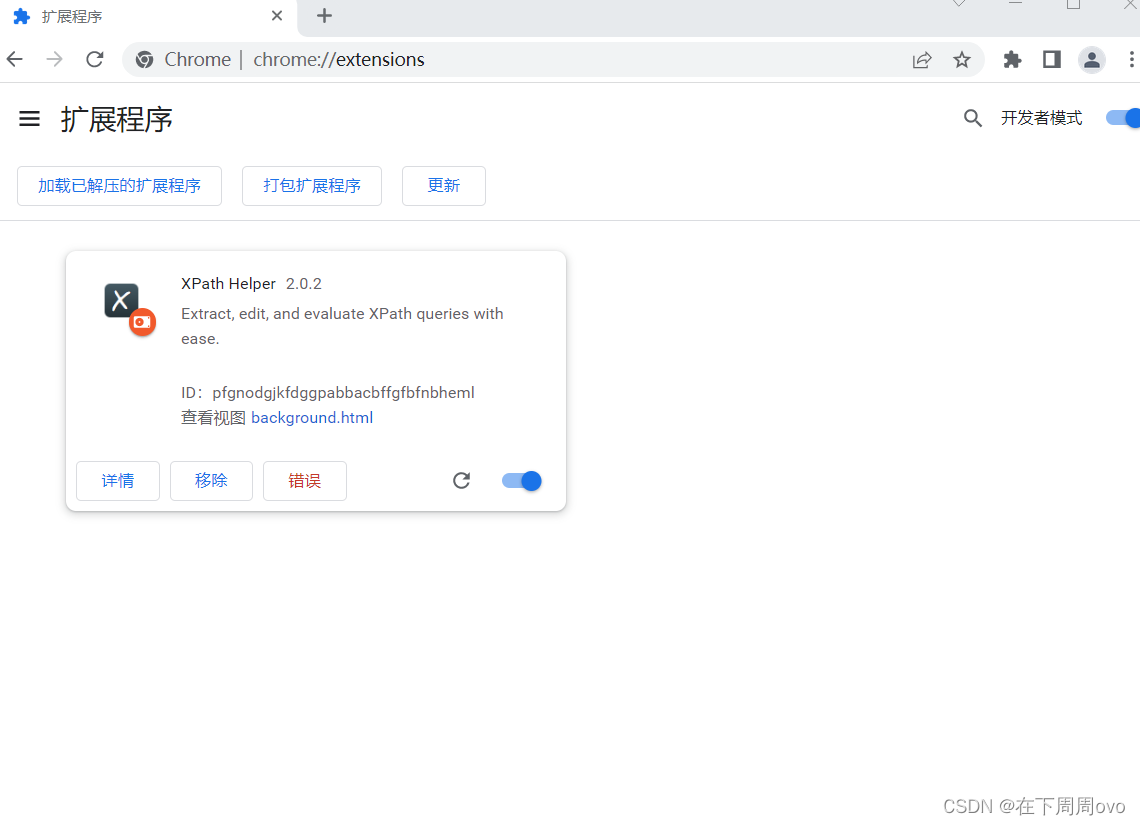Open the extensions page hamburger menu
1140x825 pixels.
click(29, 118)
